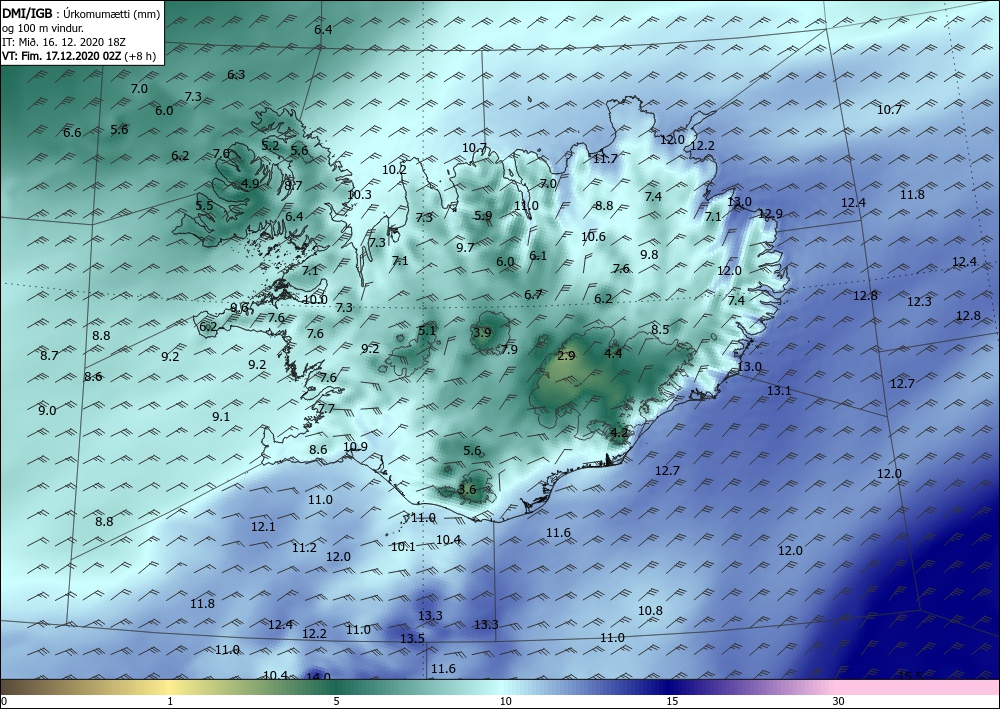Screen dimensions: 1000x709
Task: Click the legend tick label '30'
Action: 838,701
